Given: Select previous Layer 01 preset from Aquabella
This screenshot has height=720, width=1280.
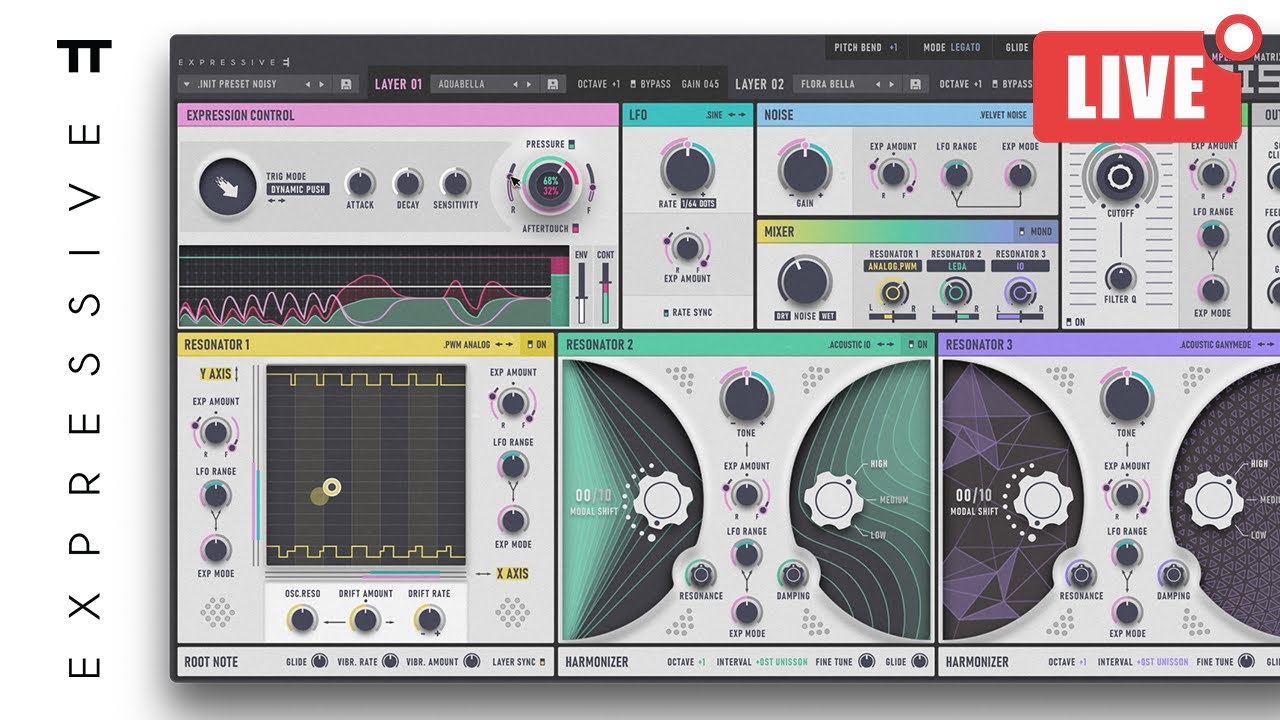Looking at the screenshot, I should (516, 84).
